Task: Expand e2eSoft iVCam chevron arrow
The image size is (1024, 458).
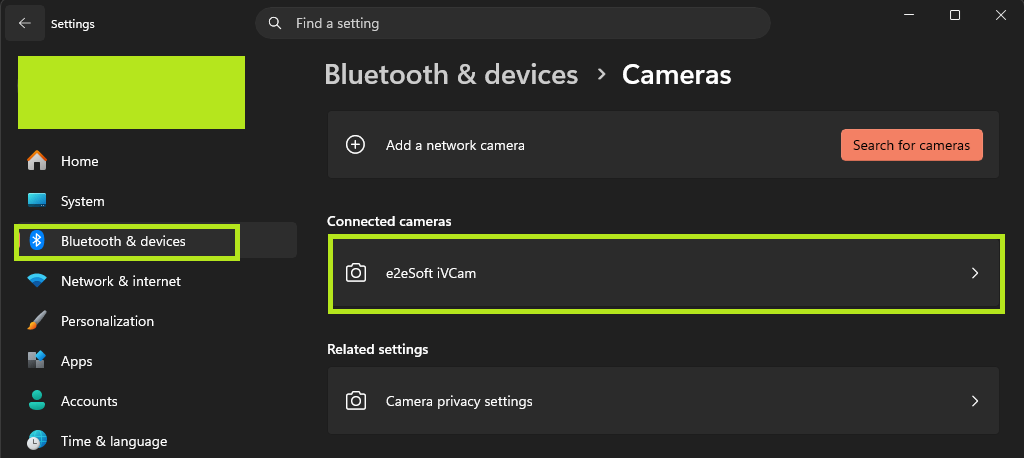Action: point(975,273)
